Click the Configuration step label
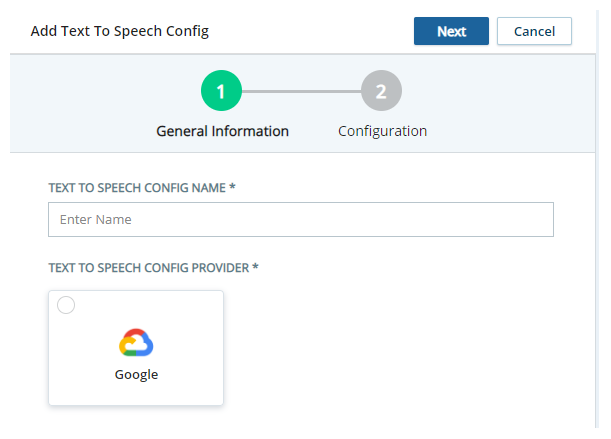The height and width of the screenshot is (439, 611). pos(382,131)
